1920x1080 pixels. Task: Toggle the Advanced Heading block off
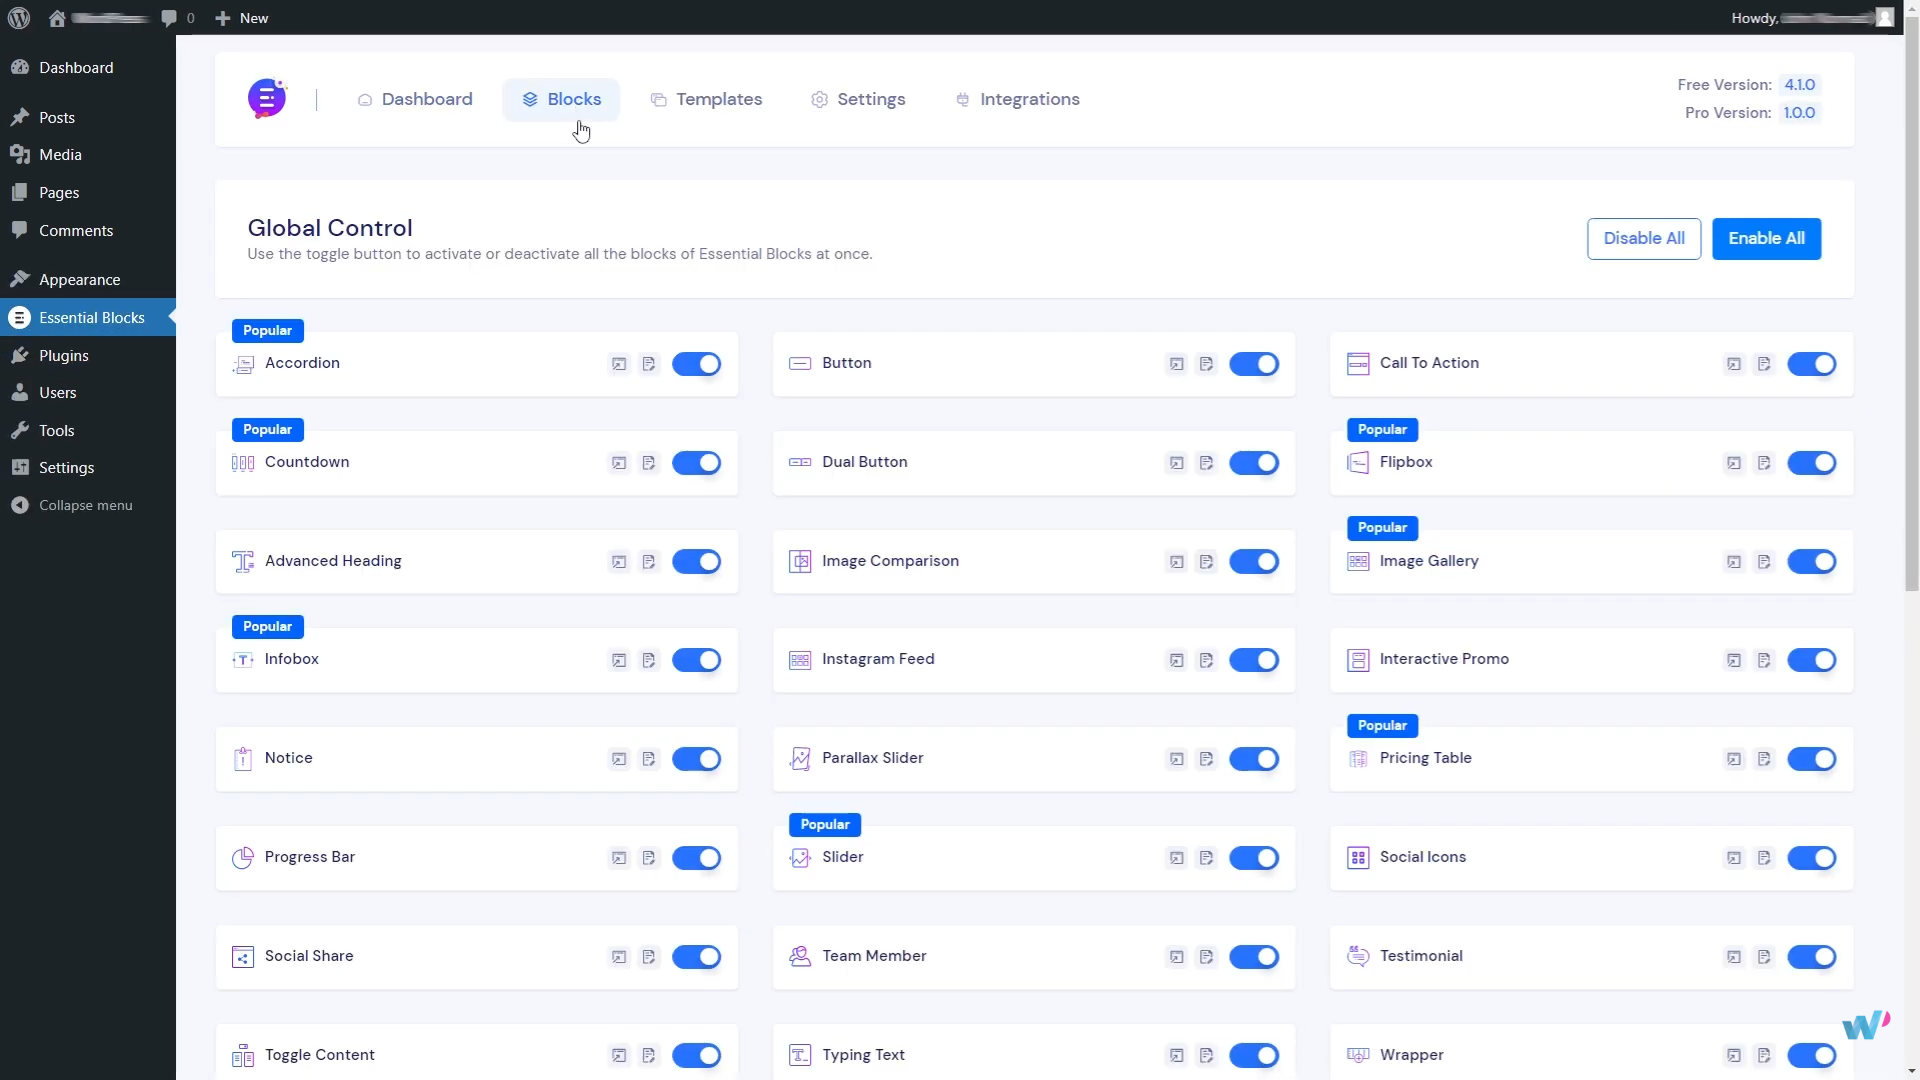point(696,562)
